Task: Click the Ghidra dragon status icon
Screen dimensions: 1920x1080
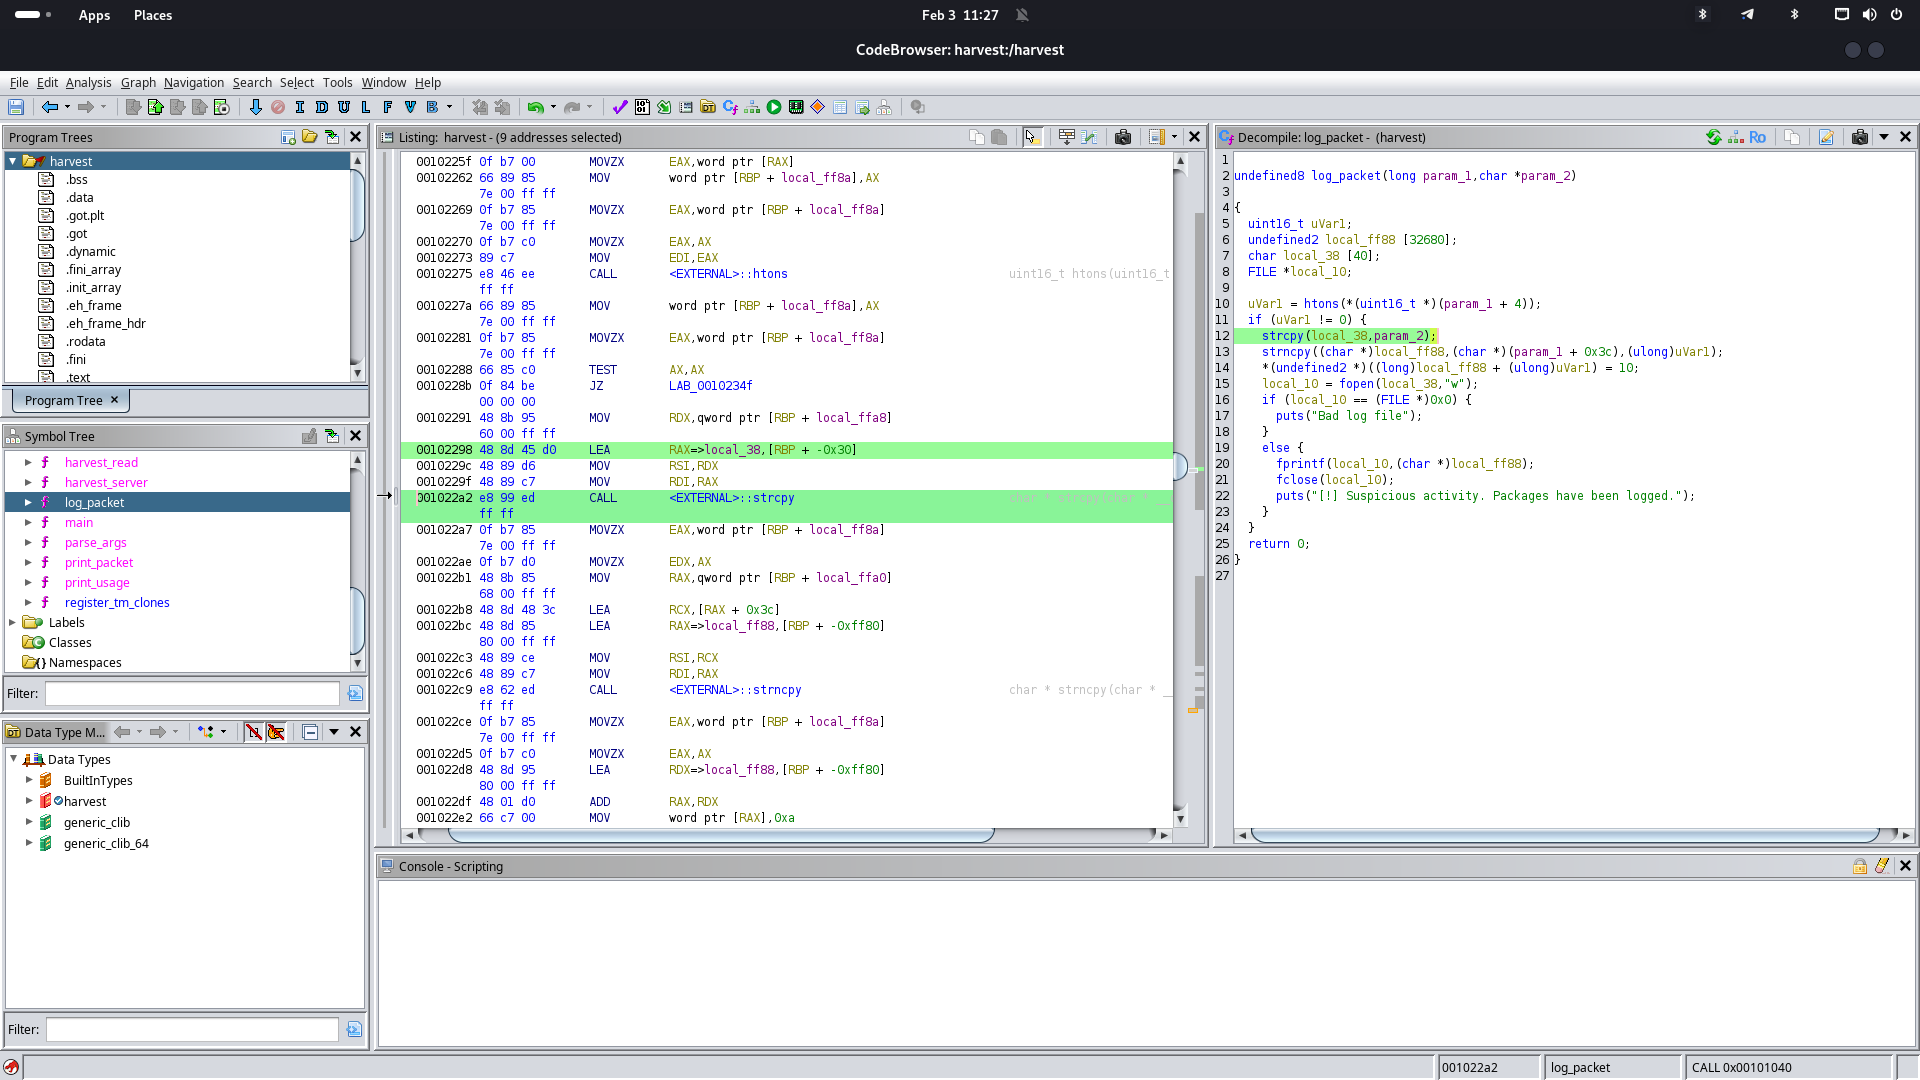Action: tap(11, 1067)
